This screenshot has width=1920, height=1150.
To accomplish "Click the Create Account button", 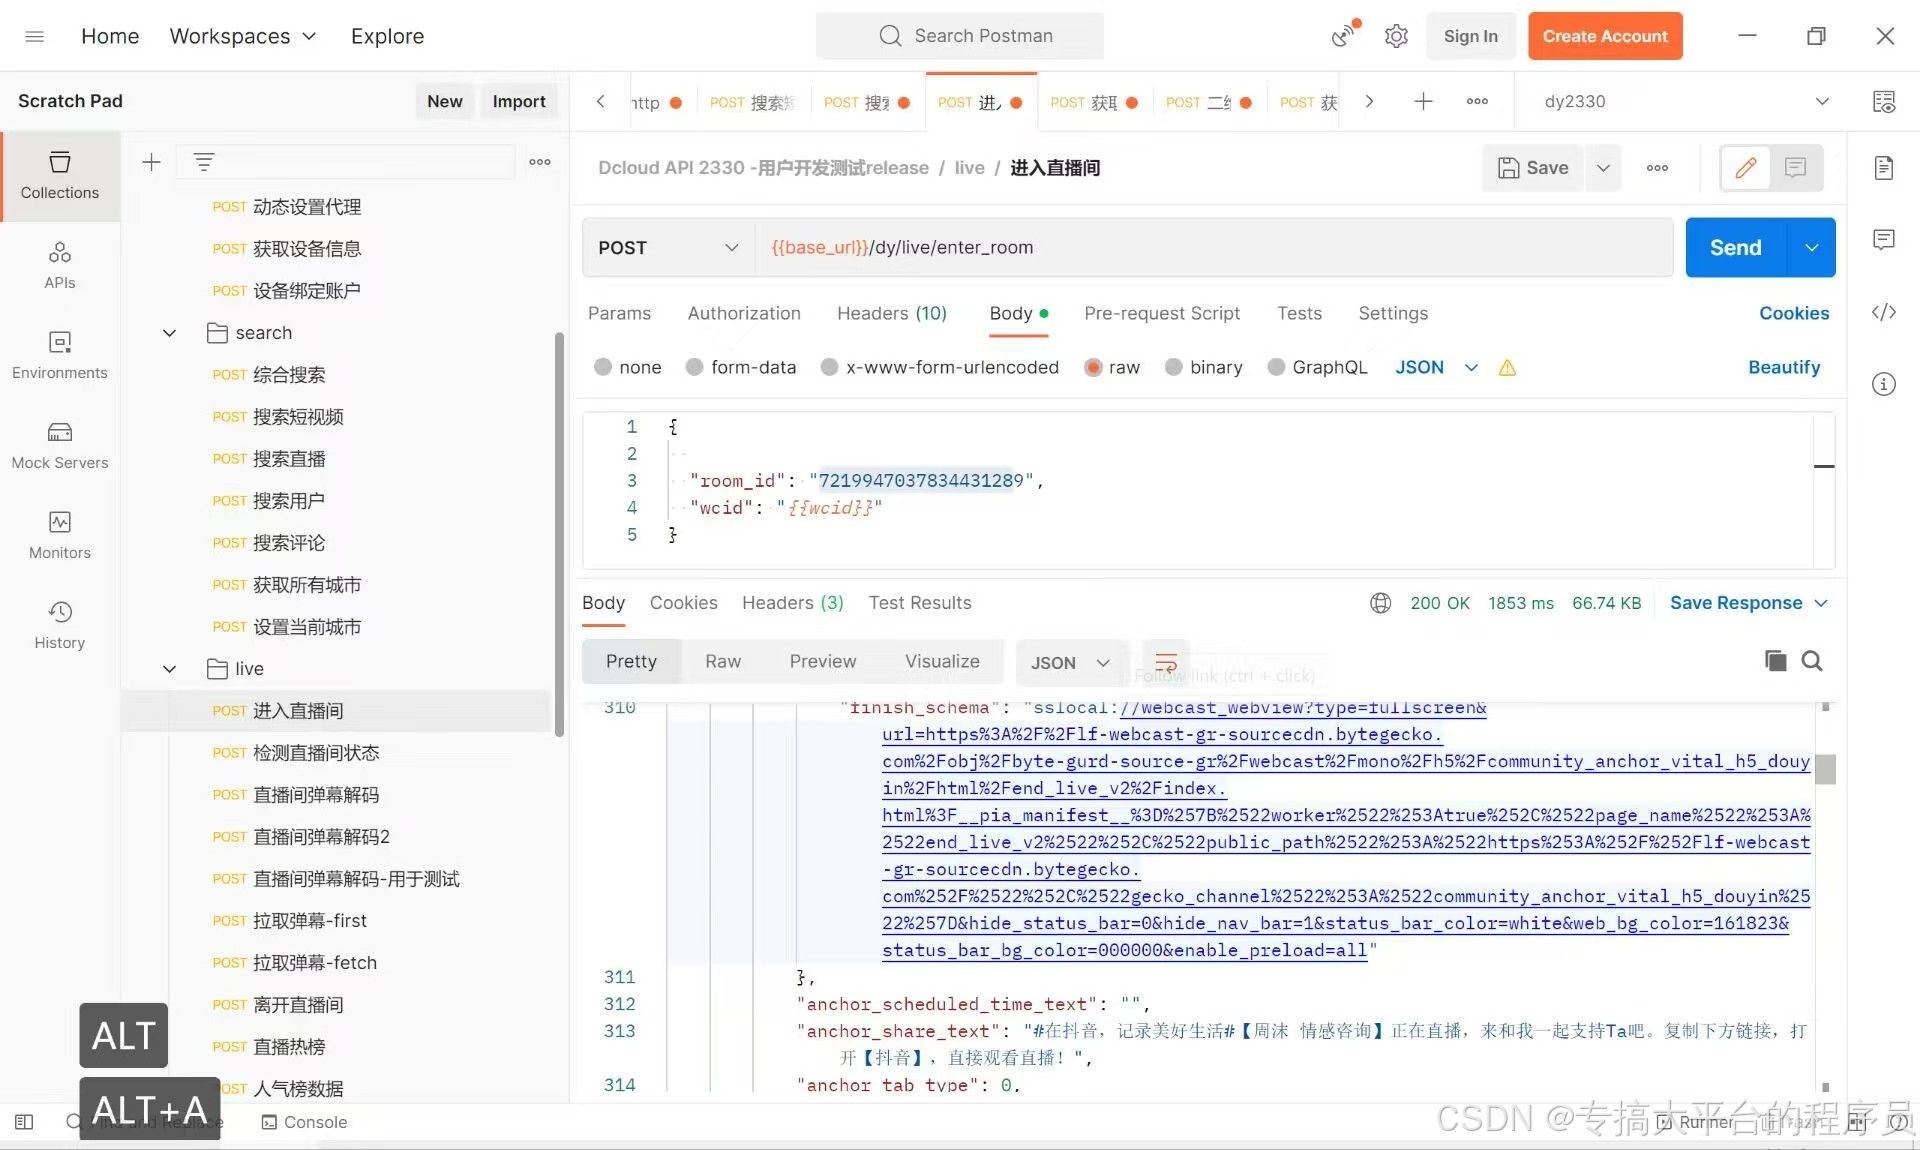I will (x=1605, y=36).
